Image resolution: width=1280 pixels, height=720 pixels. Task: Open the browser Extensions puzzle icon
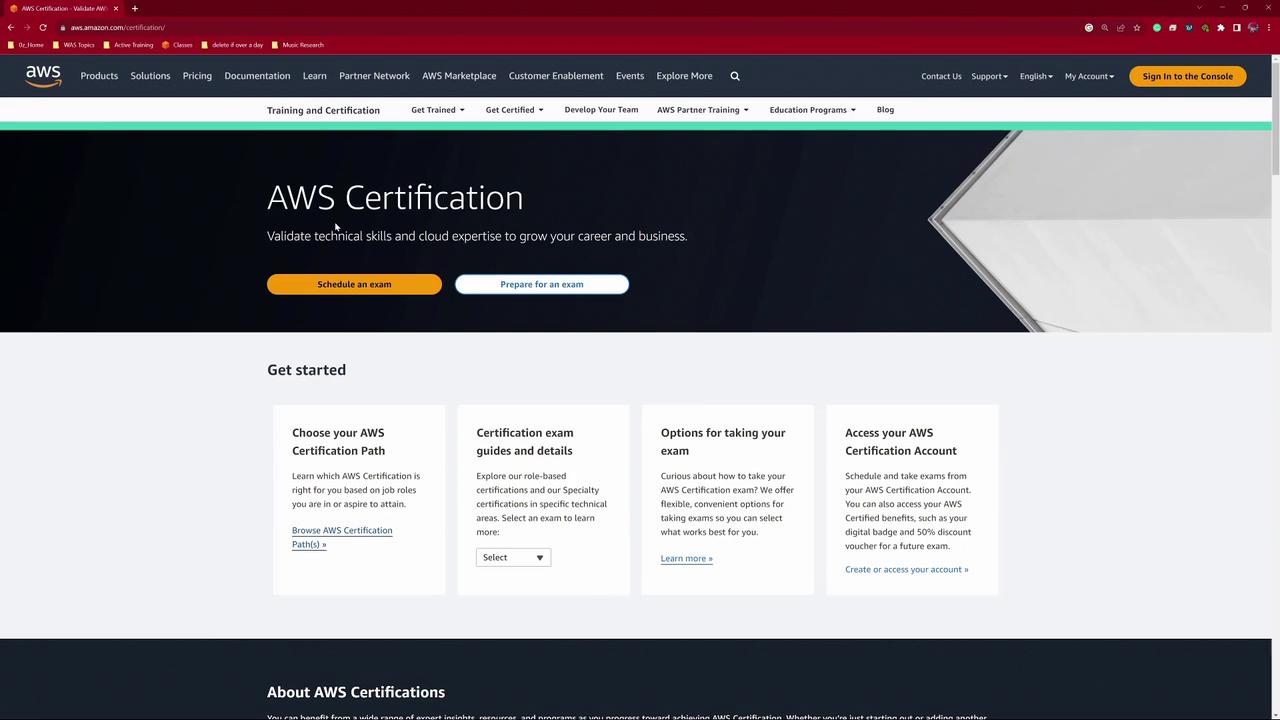[x=1220, y=28]
